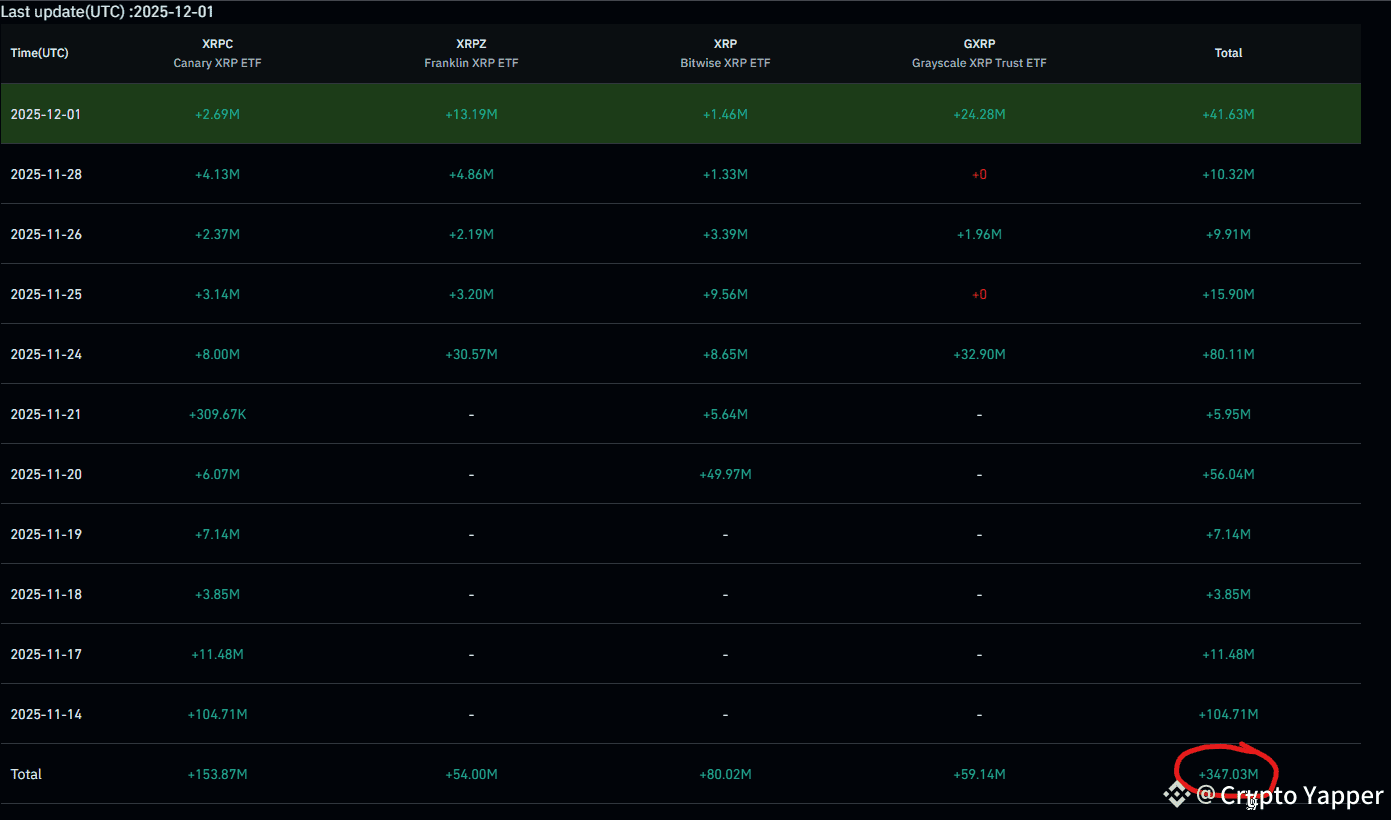The width and height of the screenshot is (1391, 820).
Task: Click the 2025-11-26 date cell
Action: coord(46,234)
